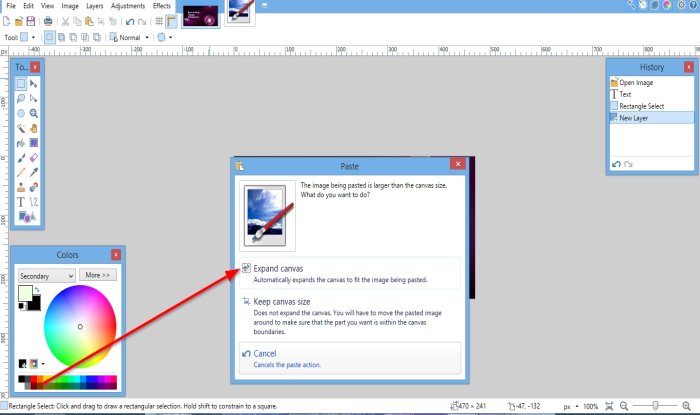Image resolution: width=700 pixels, height=415 pixels.
Task: Click the Help question mark icon
Action: tap(694, 5)
